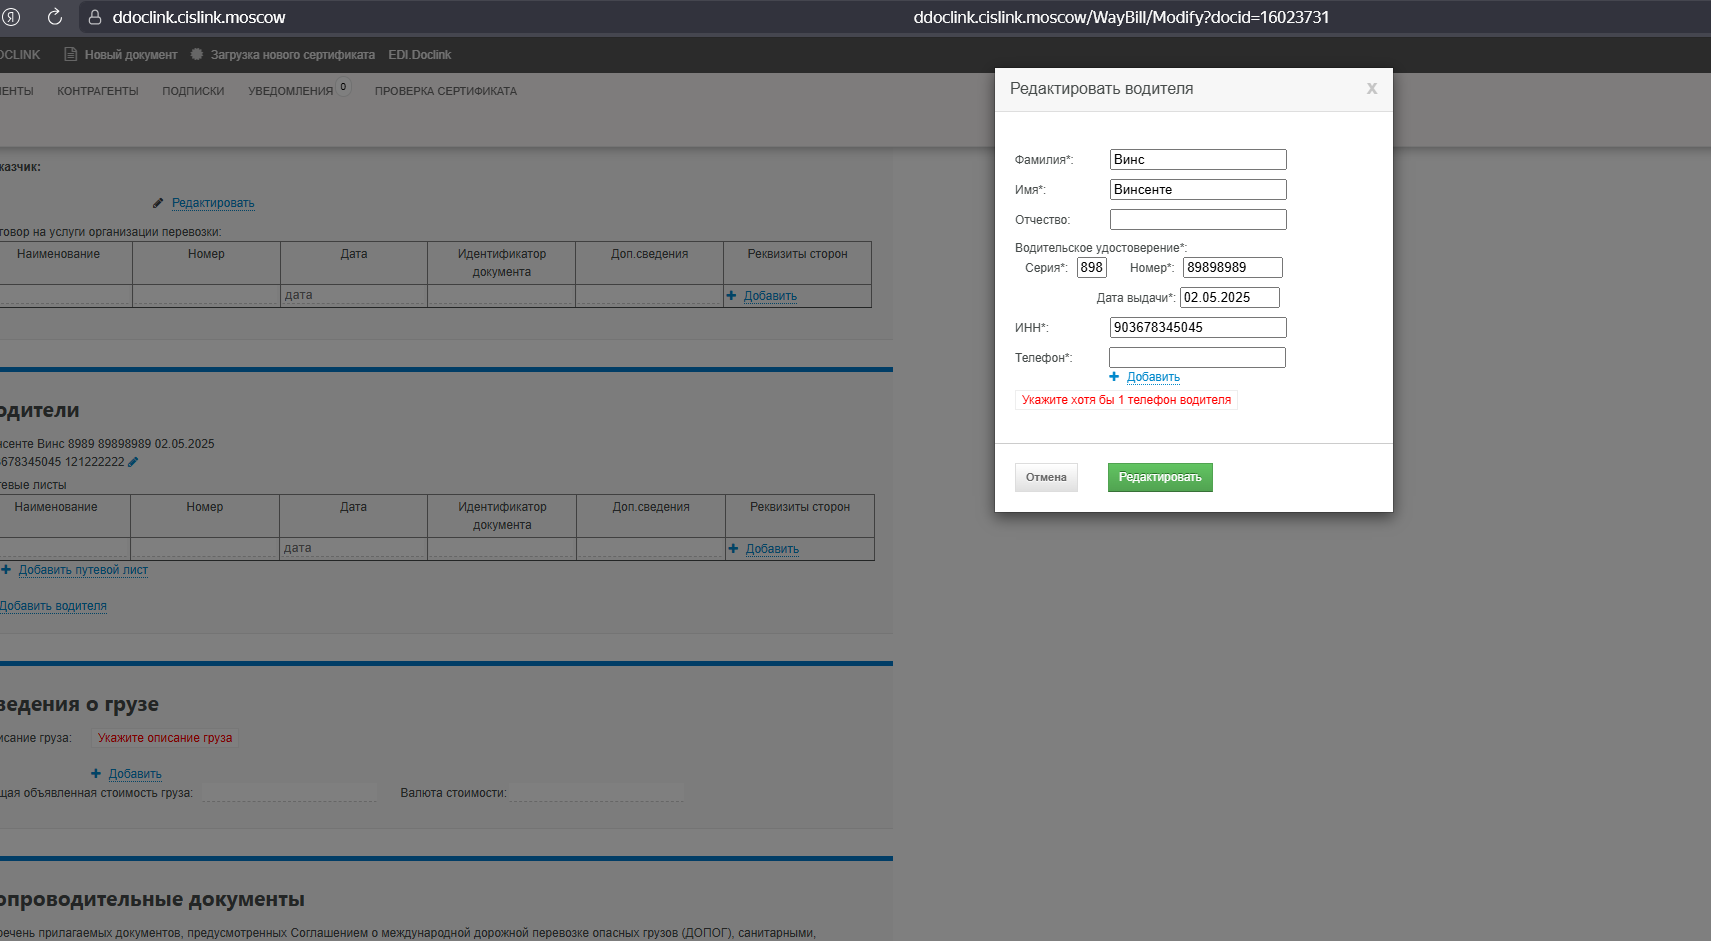Focus the empty Отчество field

(1198, 219)
